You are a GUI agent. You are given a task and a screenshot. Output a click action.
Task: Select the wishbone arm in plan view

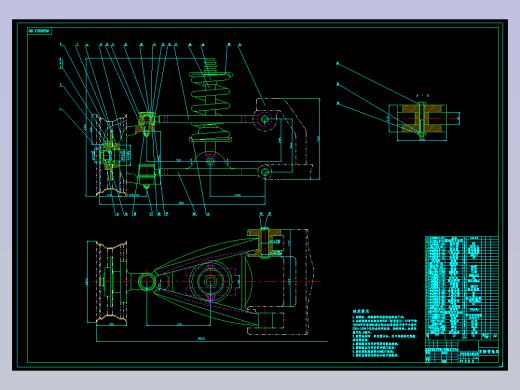pyautogui.click(x=207, y=282)
